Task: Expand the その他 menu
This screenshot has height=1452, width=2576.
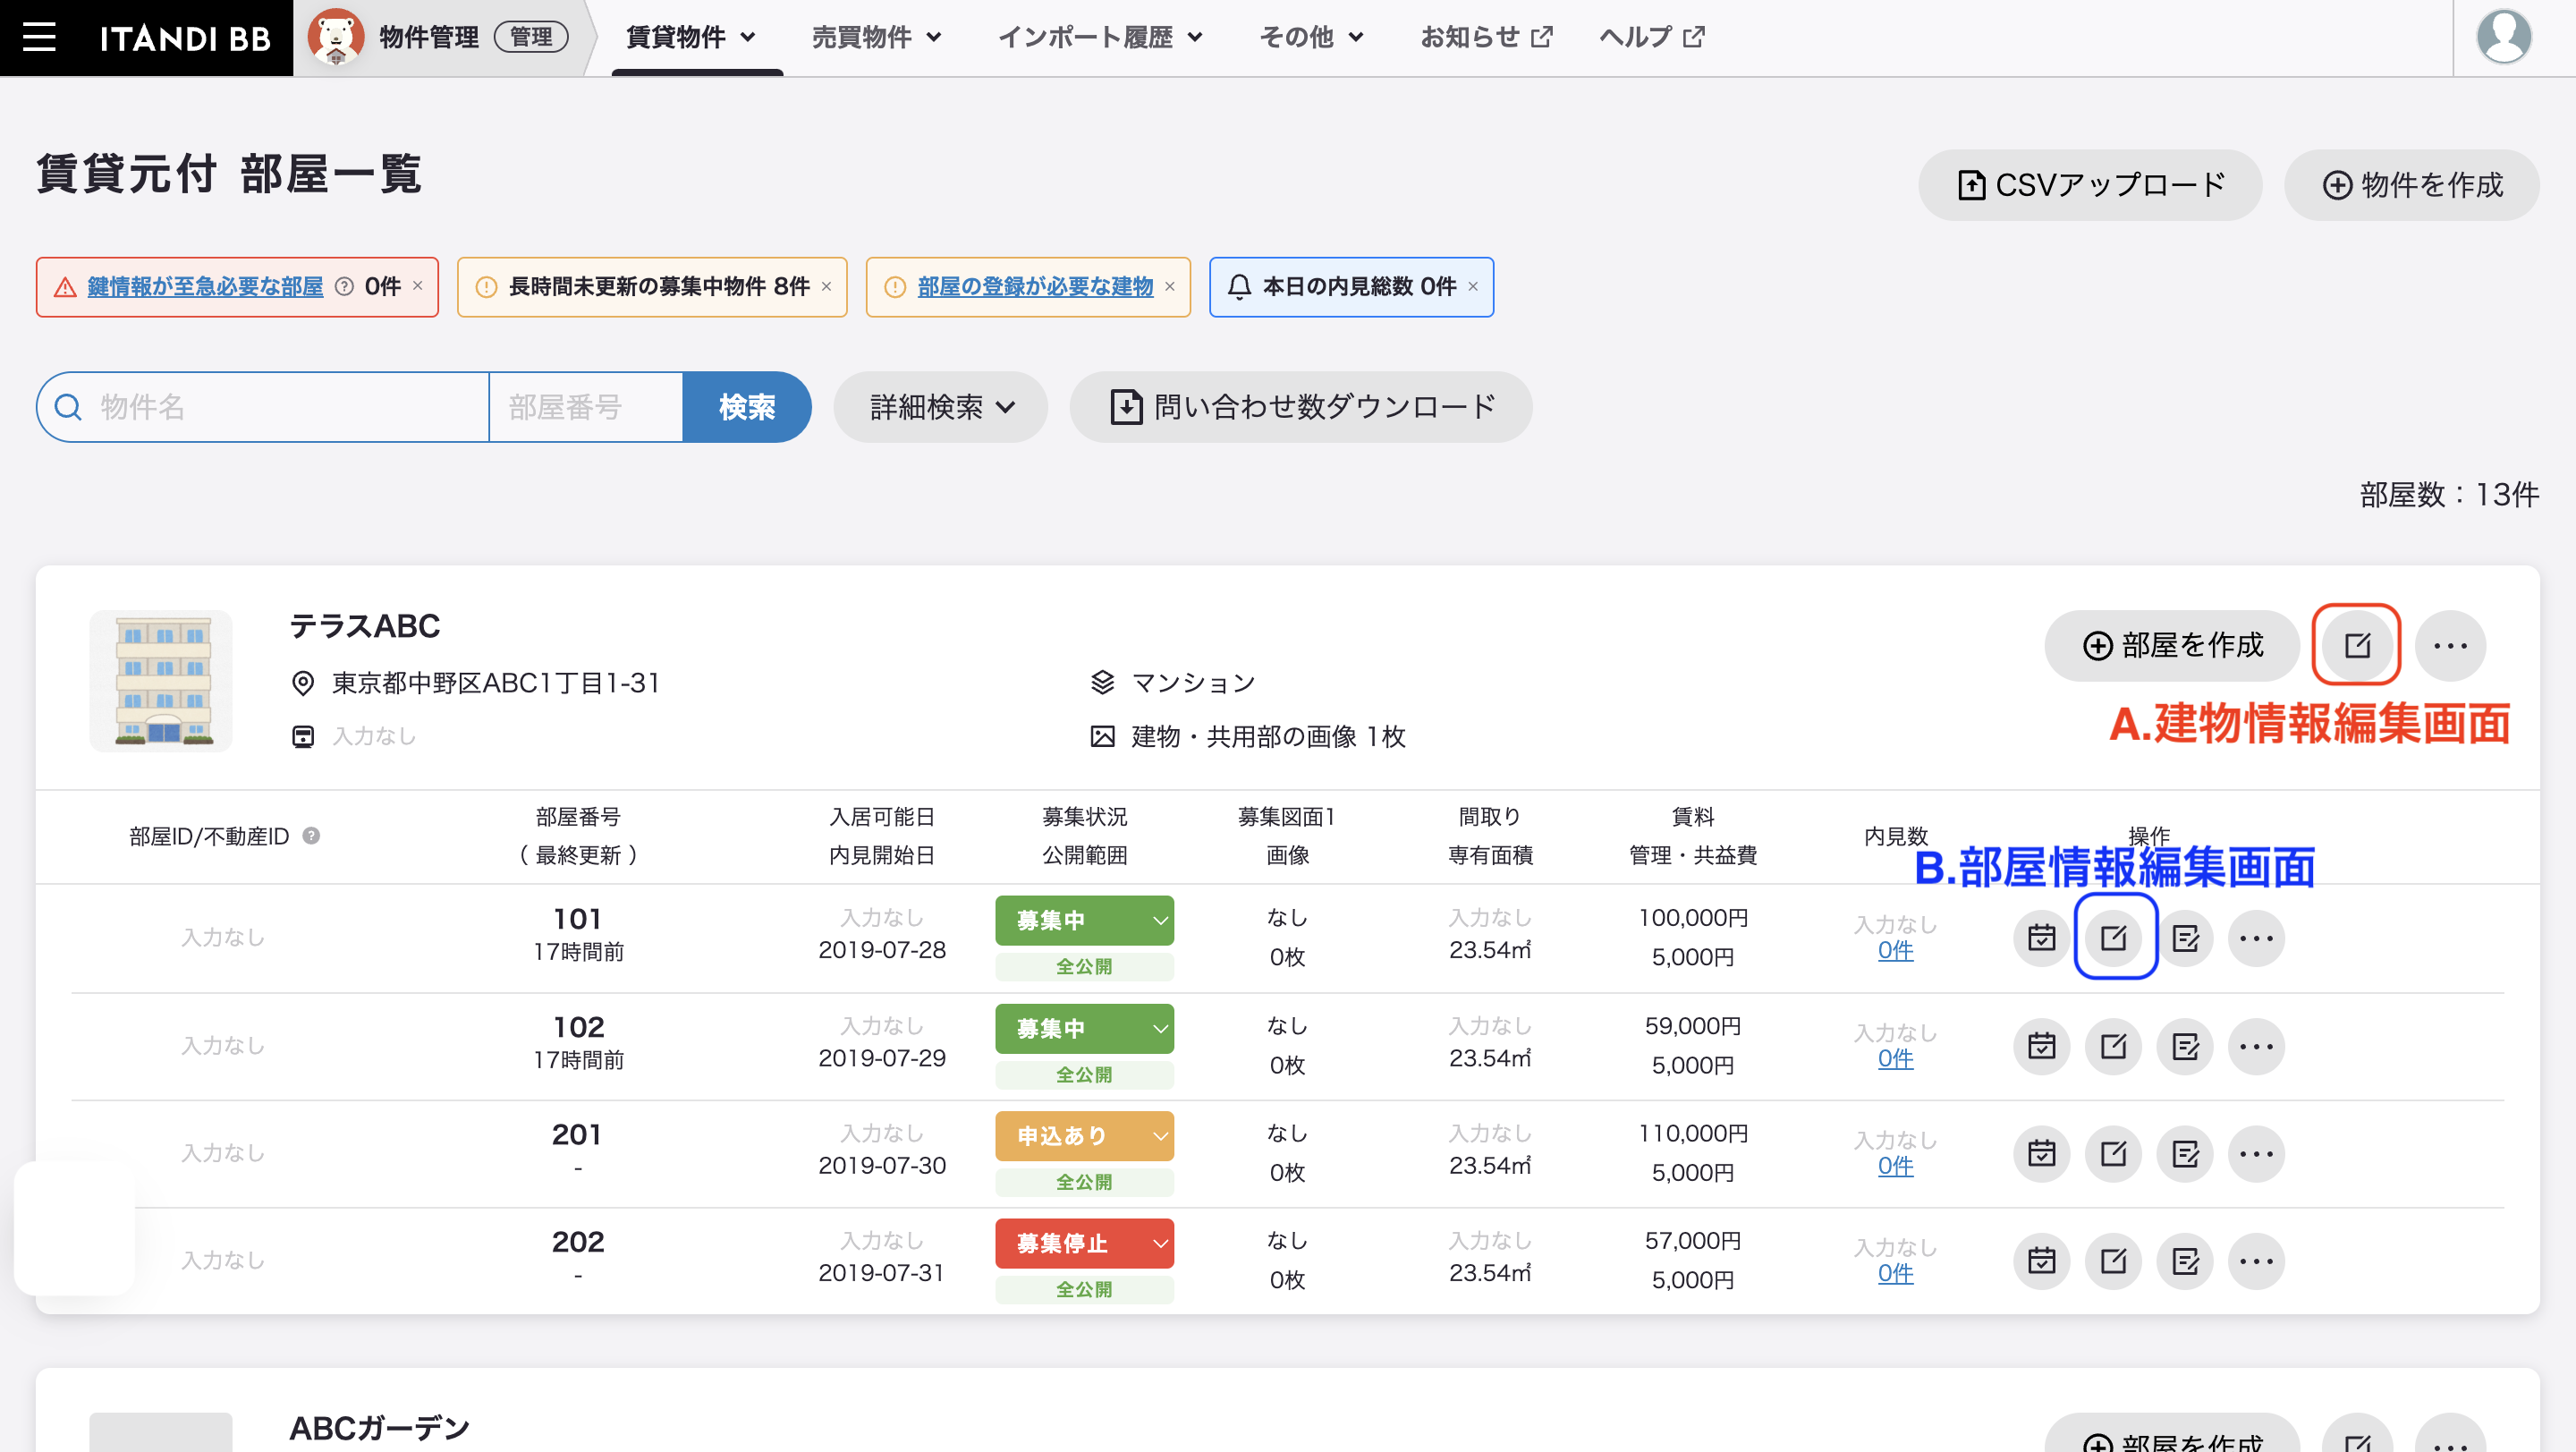Action: click(x=1311, y=37)
